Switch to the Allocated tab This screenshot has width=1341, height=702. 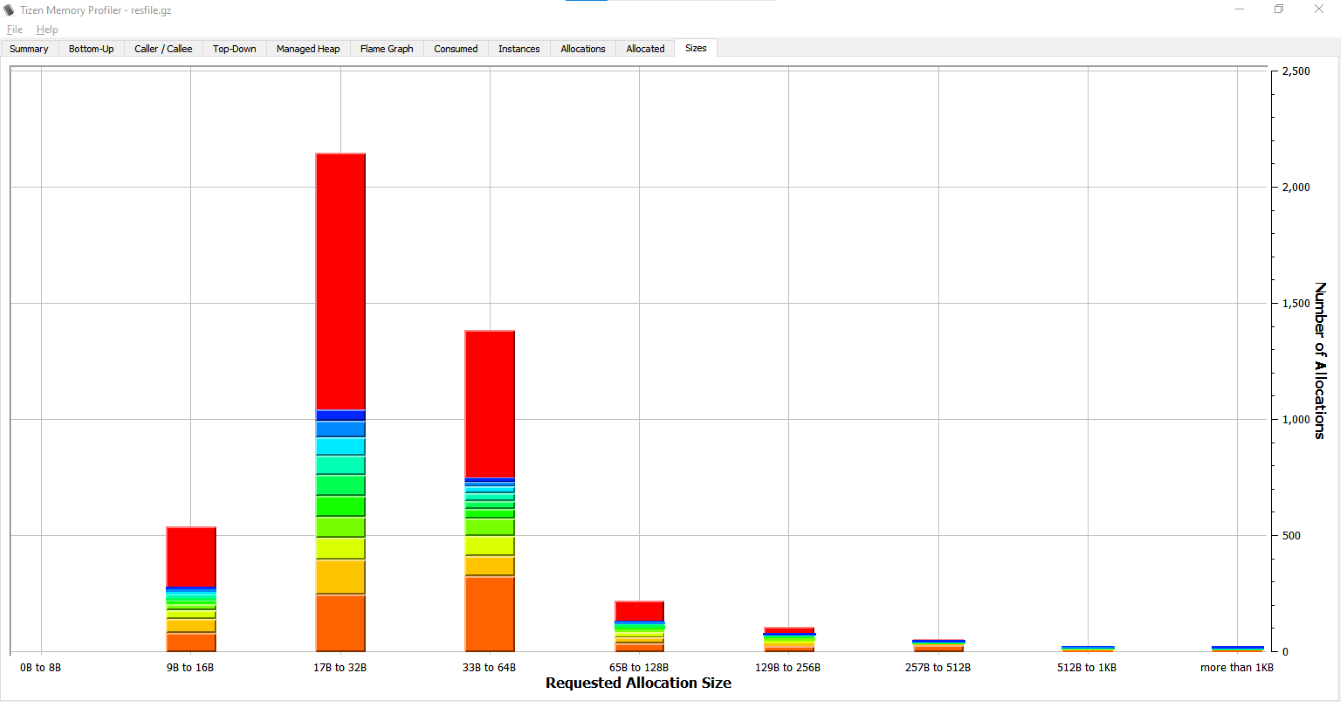coord(645,48)
